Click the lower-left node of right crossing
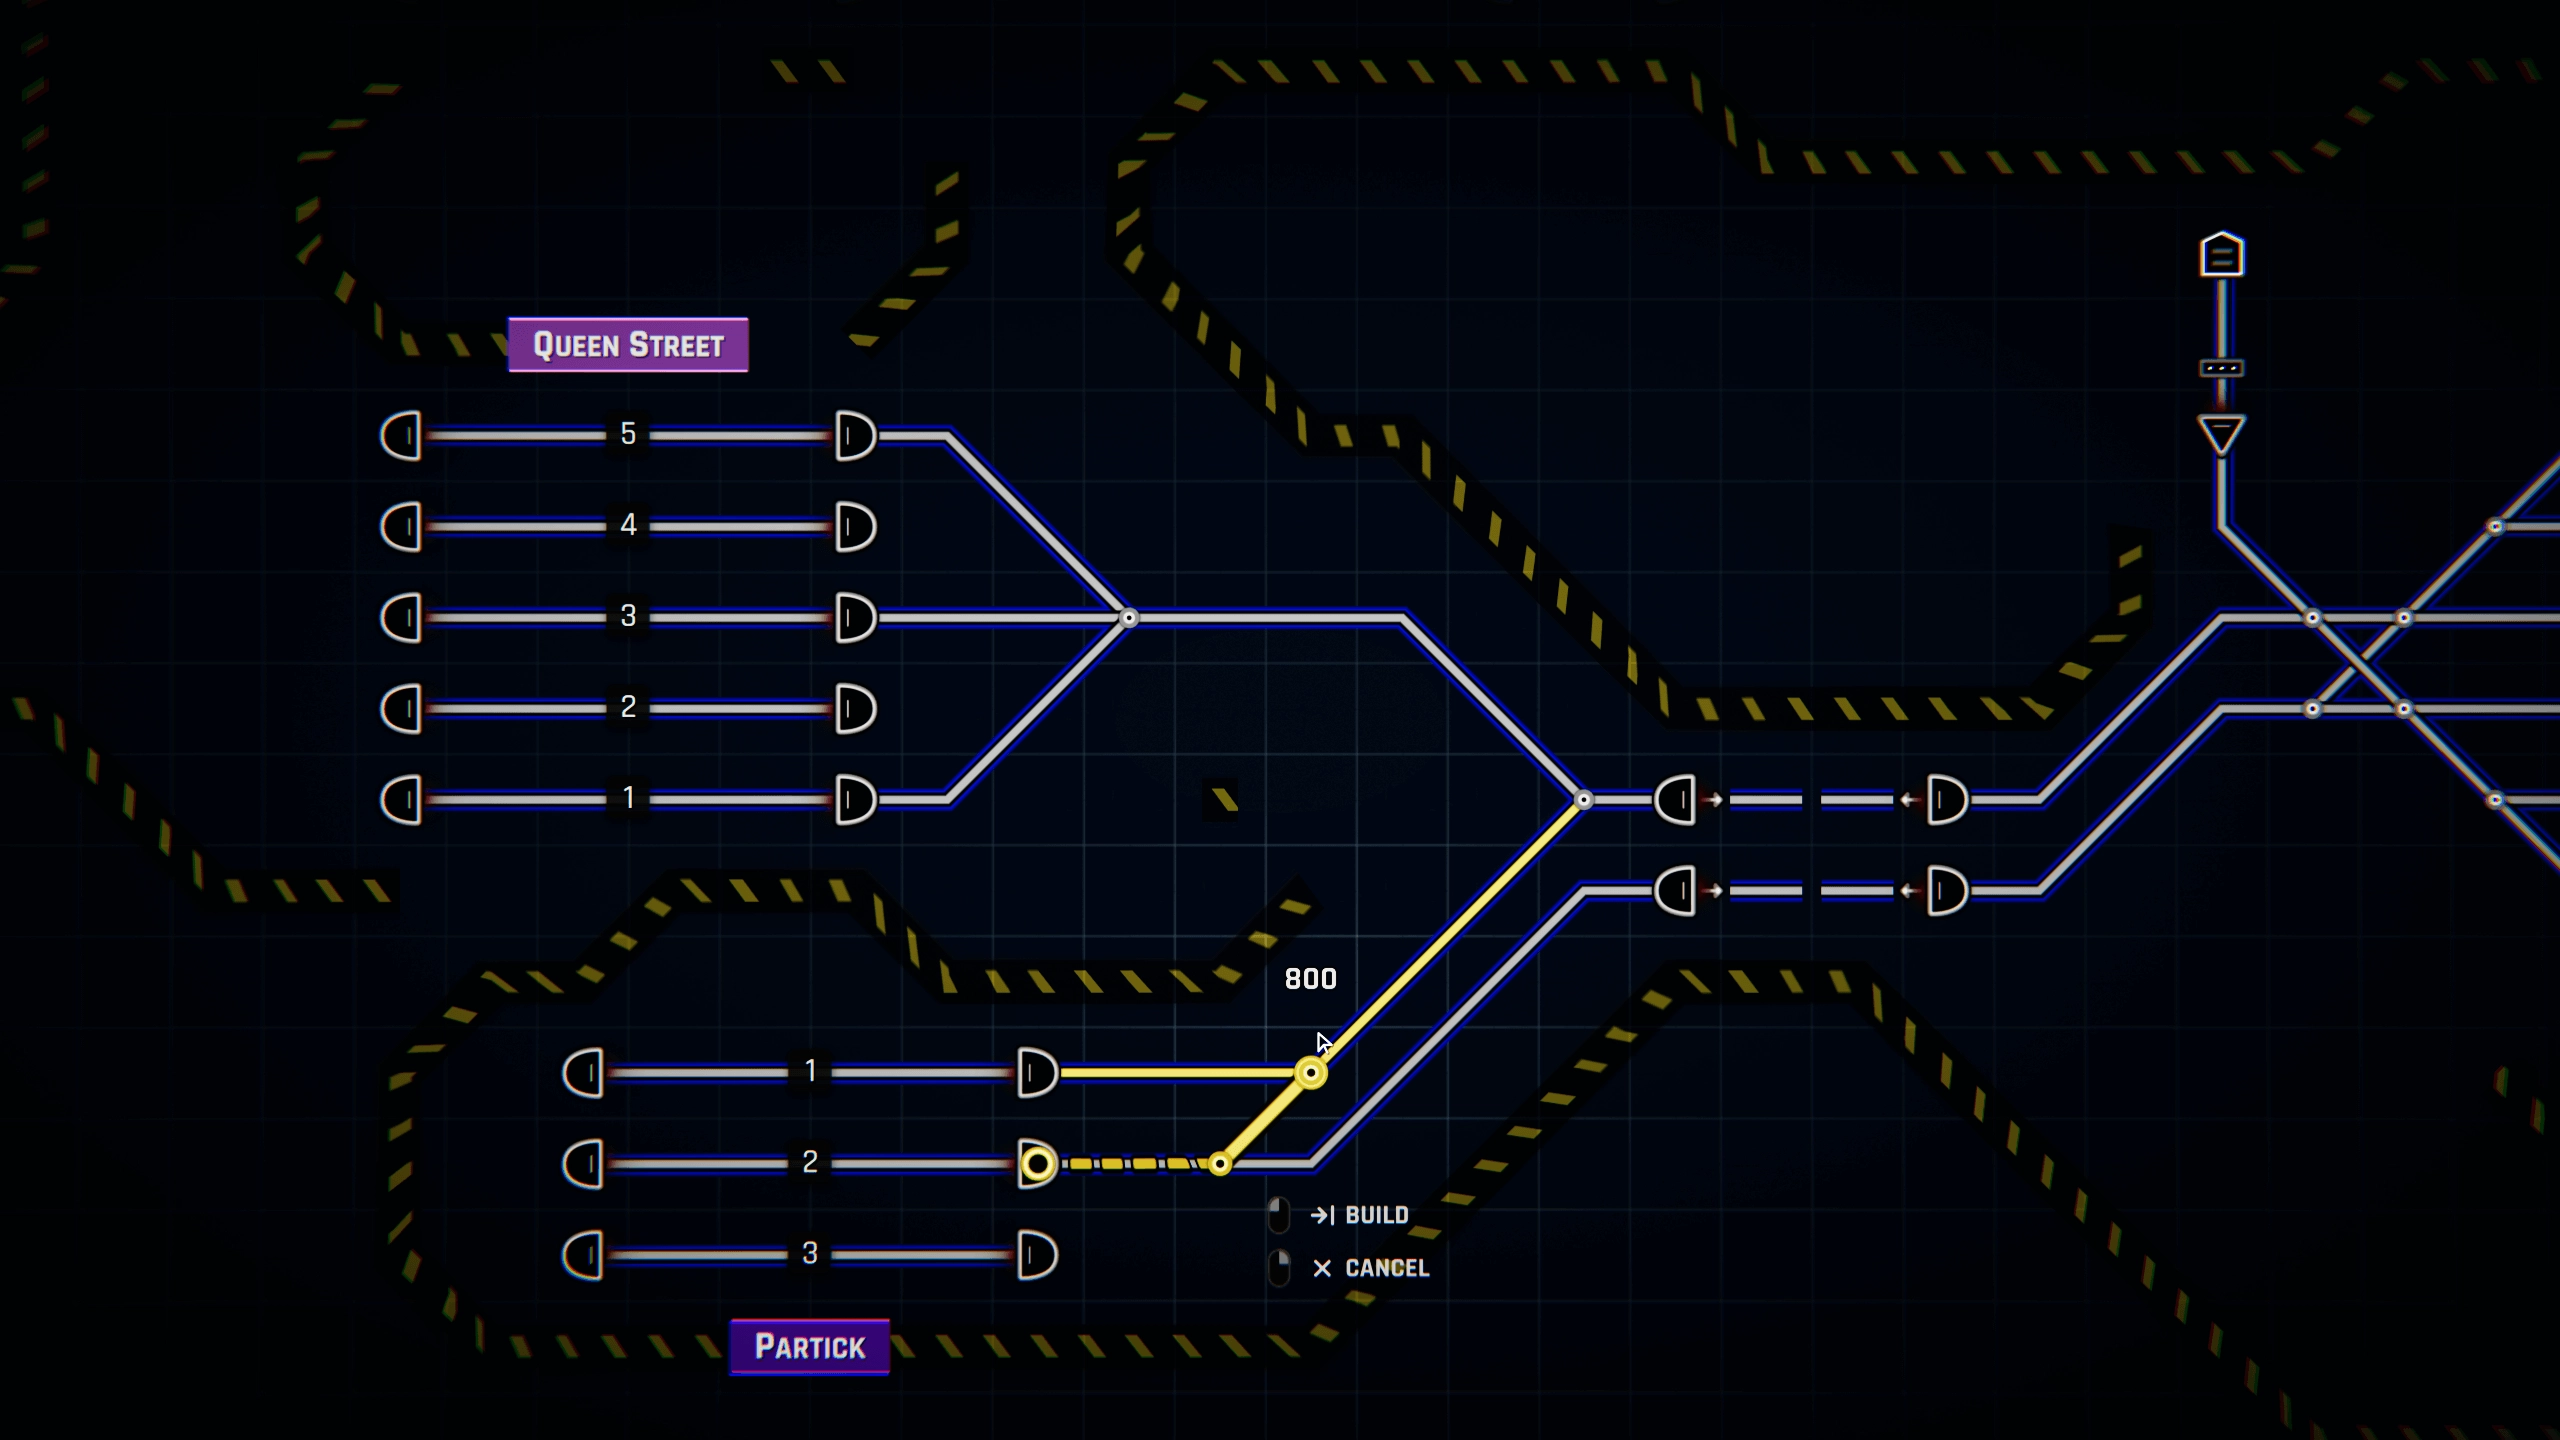The width and height of the screenshot is (2560, 1440). pyautogui.click(x=2313, y=709)
